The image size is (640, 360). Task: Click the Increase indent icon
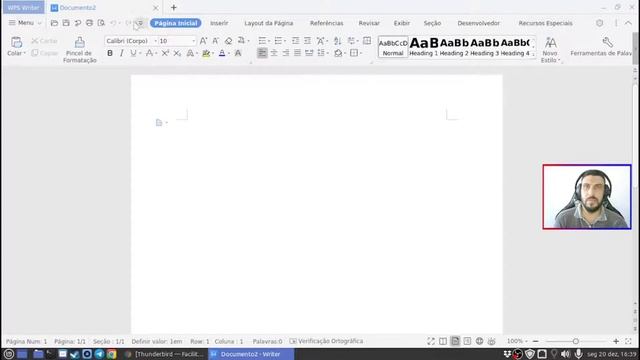[307, 41]
